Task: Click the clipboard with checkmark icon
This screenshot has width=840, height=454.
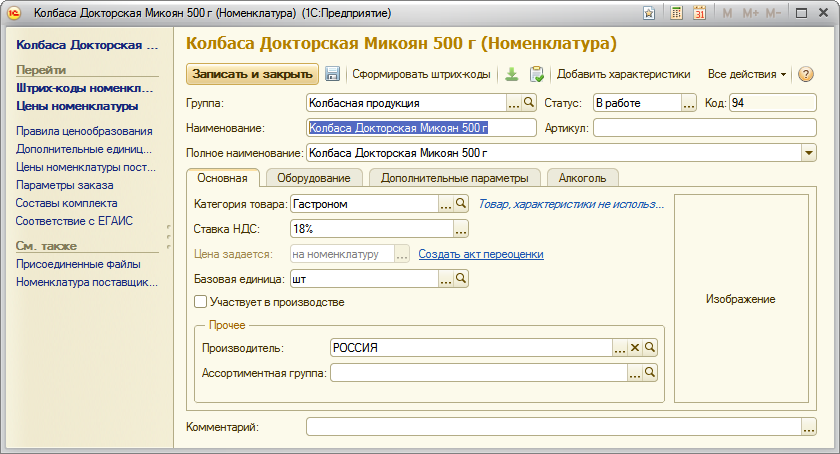Action: point(536,74)
